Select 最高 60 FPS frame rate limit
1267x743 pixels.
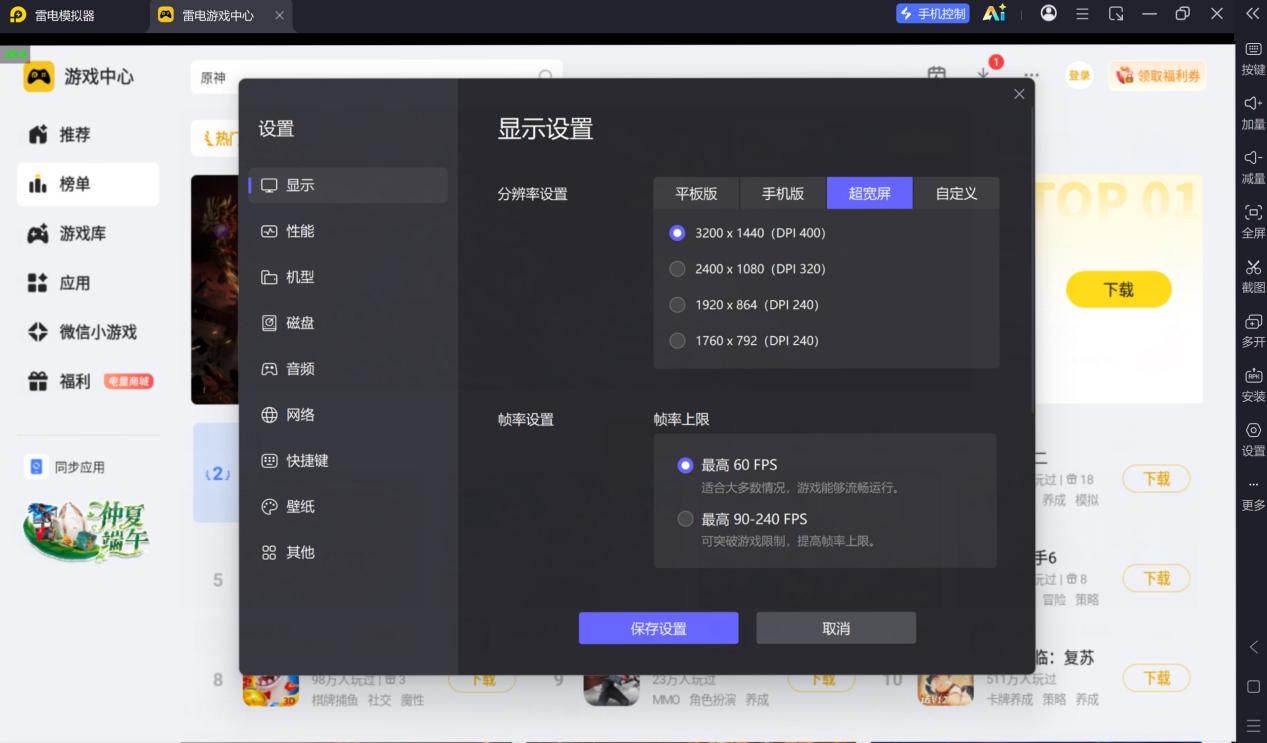[728, 465]
